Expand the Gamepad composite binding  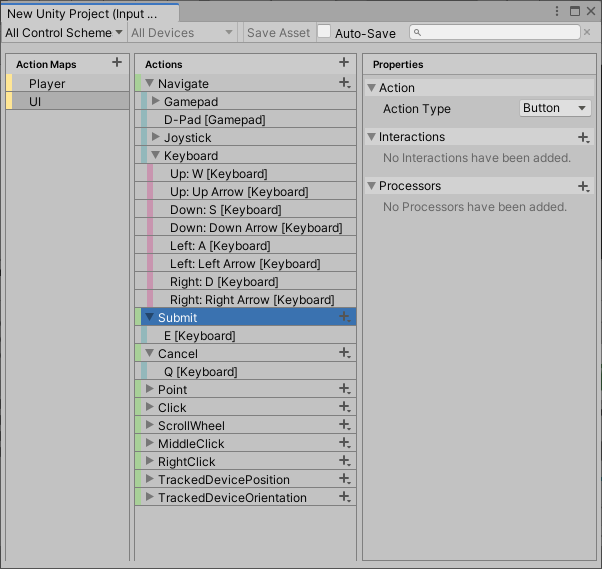click(x=155, y=101)
